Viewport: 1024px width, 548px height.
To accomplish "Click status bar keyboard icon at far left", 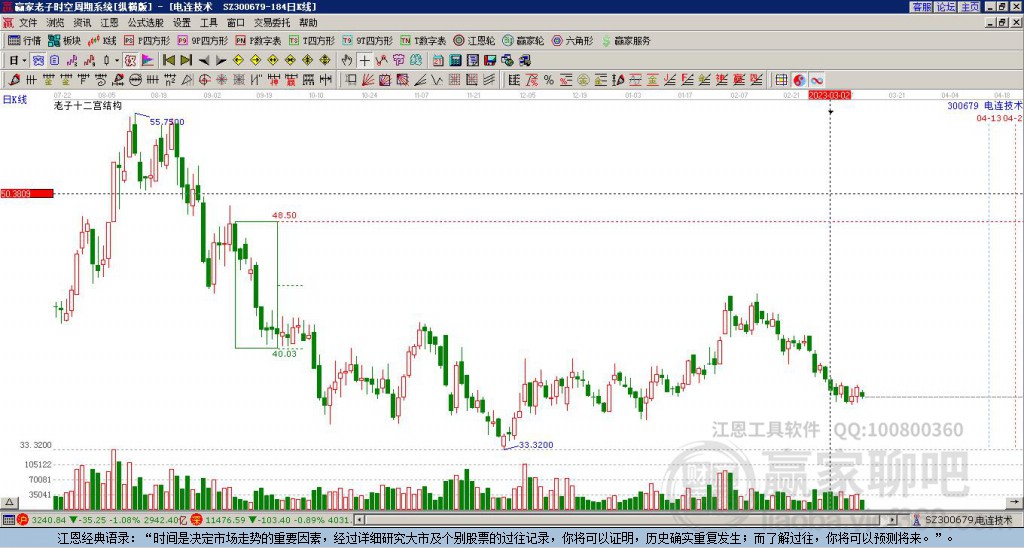I will point(8,520).
